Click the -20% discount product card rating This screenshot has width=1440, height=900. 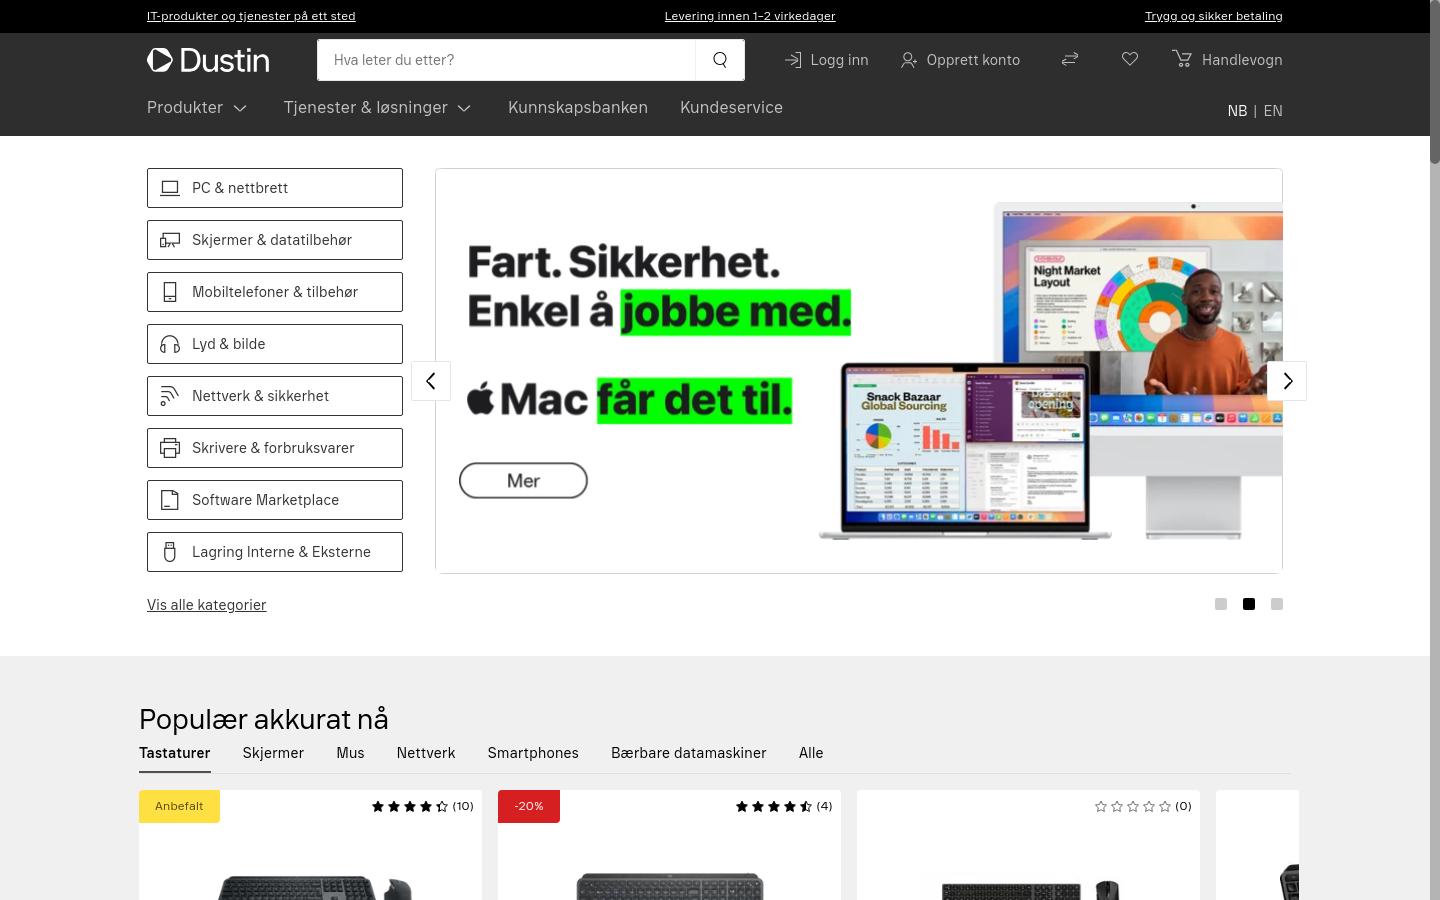[773, 806]
